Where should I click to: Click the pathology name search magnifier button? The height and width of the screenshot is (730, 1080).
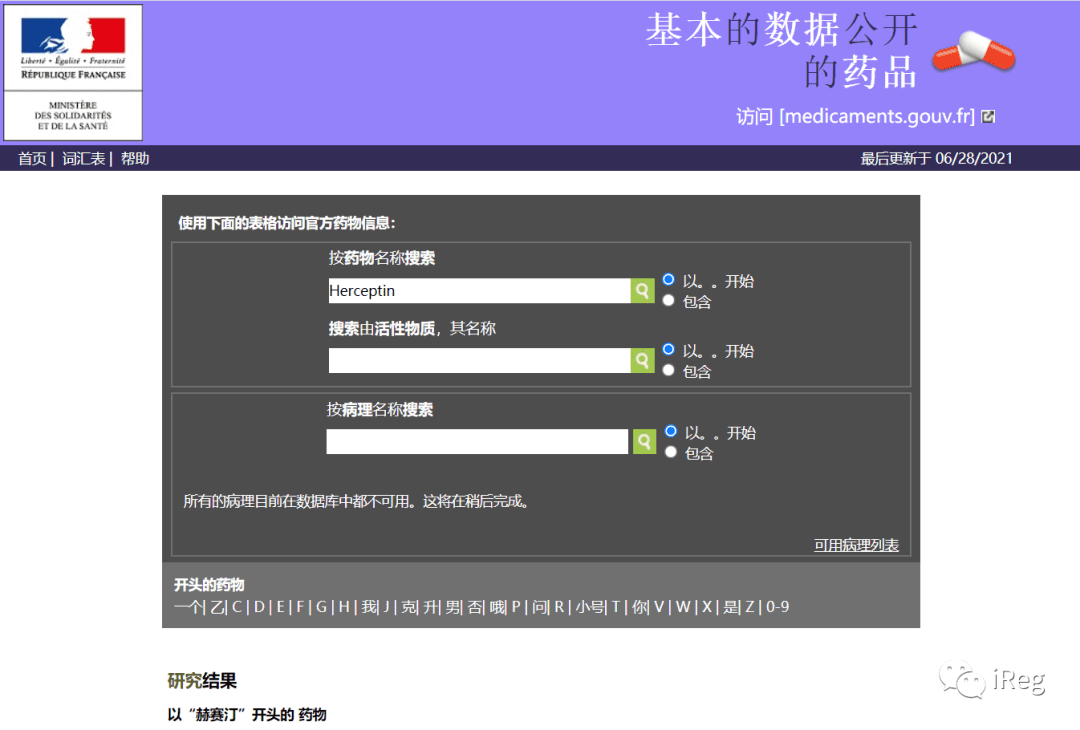(643, 441)
